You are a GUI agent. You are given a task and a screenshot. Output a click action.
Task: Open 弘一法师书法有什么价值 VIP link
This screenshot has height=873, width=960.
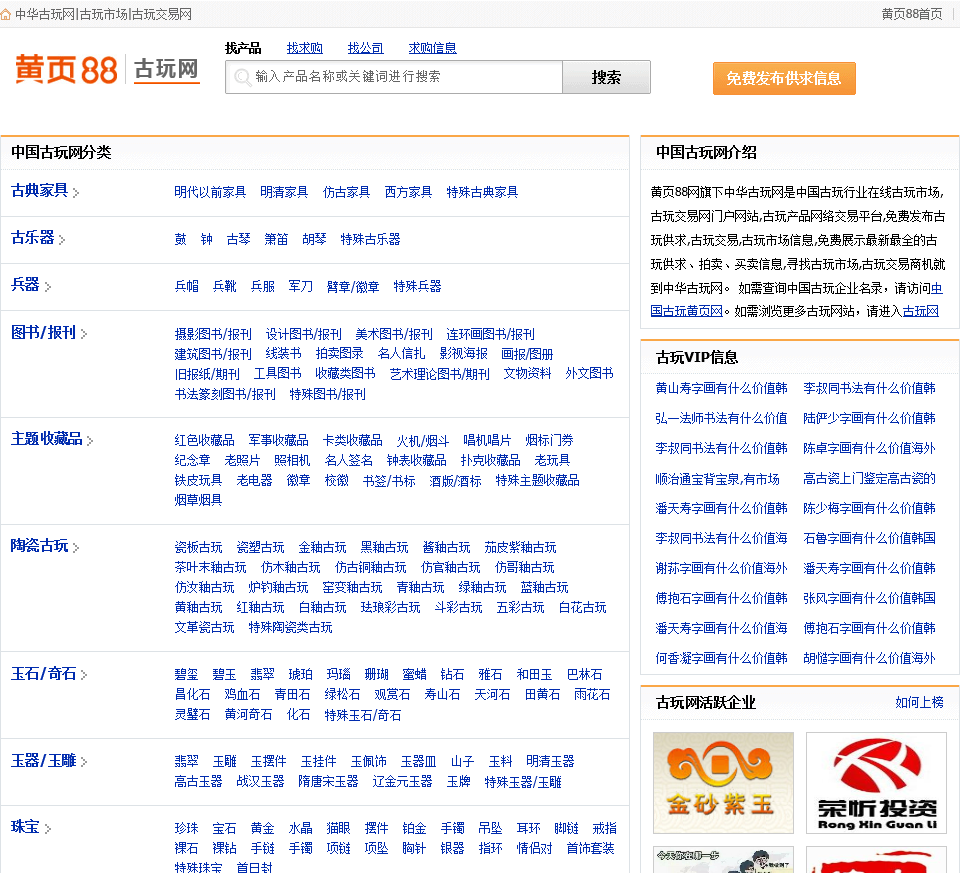point(721,418)
